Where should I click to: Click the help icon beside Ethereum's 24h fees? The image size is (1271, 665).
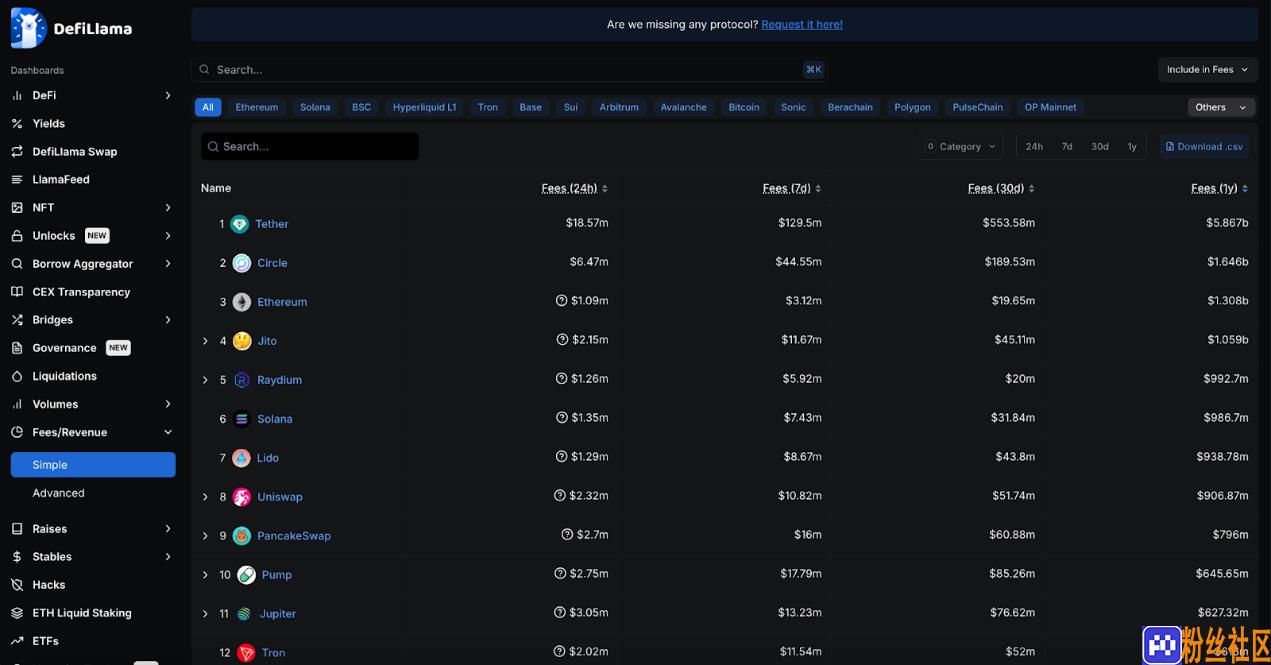(562, 300)
